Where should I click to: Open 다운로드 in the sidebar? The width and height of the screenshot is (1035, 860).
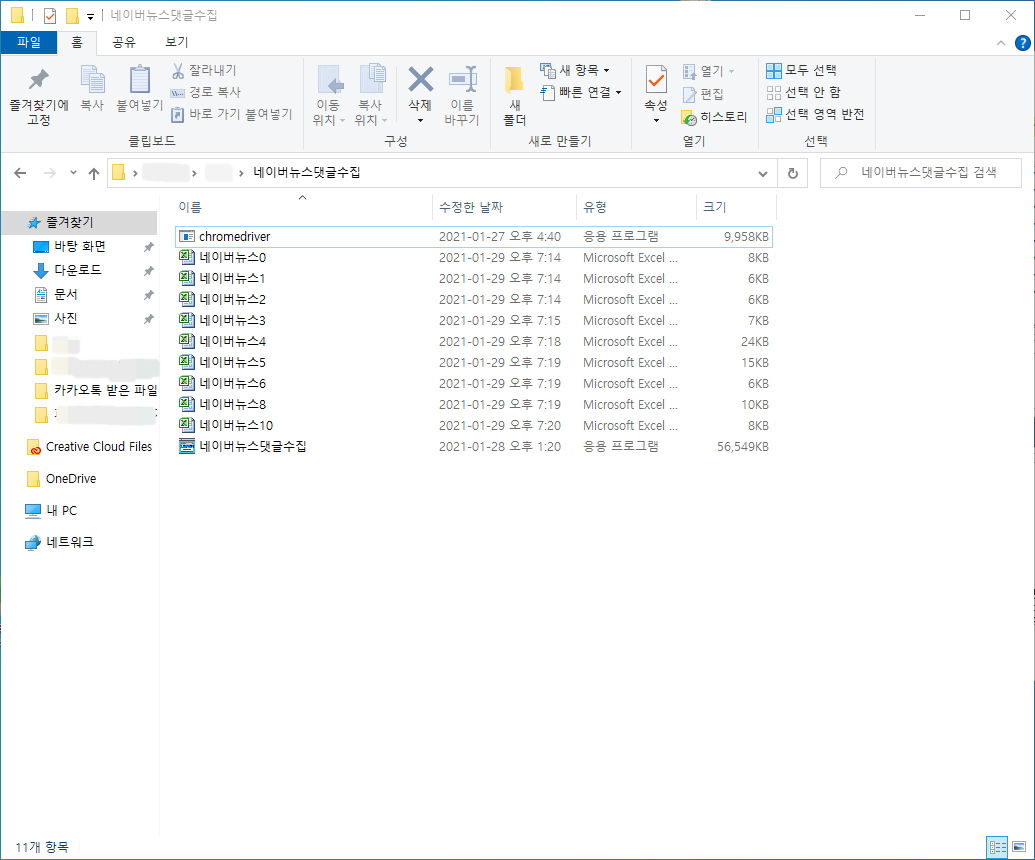[77, 271]
